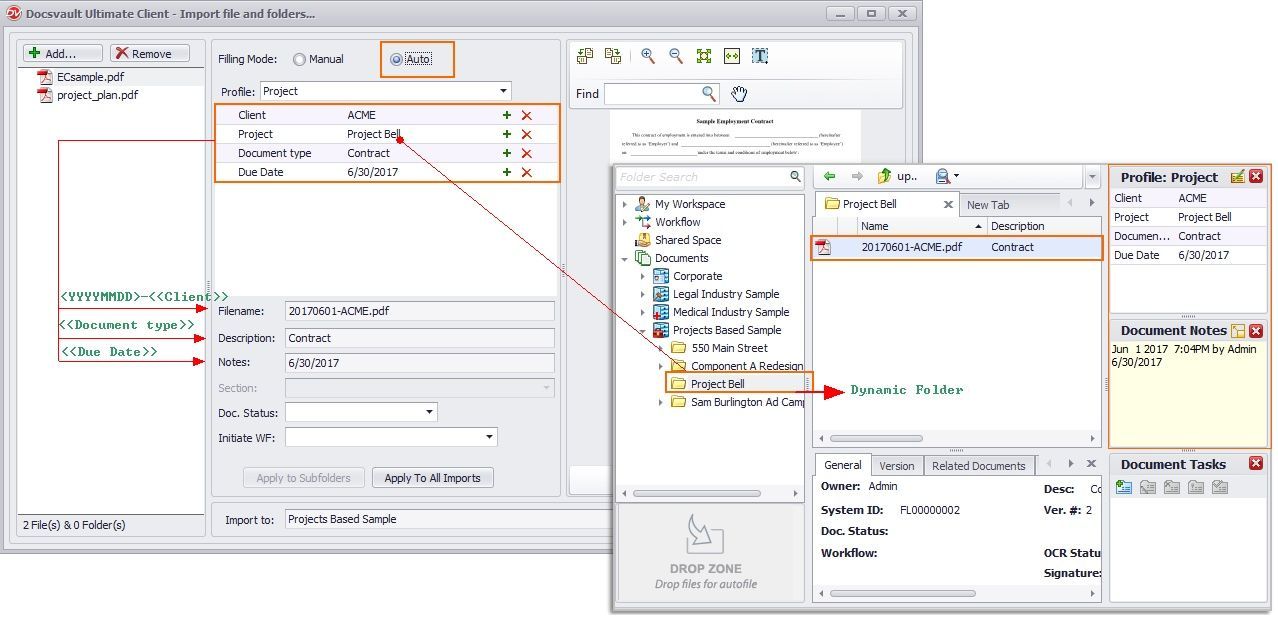Open the Related Documents tab
Viewport: 1278px width, 617px height.
tap(978, 466)
